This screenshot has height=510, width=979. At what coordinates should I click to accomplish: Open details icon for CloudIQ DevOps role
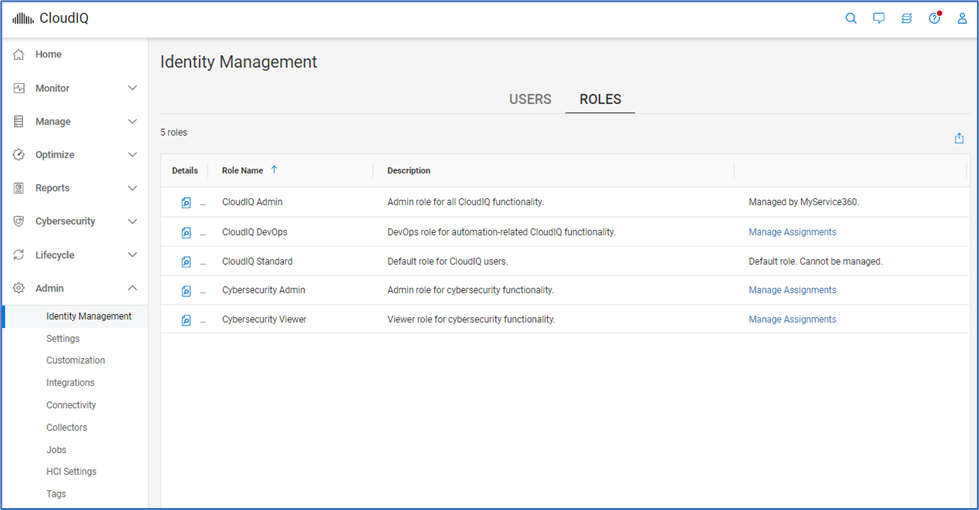(186, 232)
